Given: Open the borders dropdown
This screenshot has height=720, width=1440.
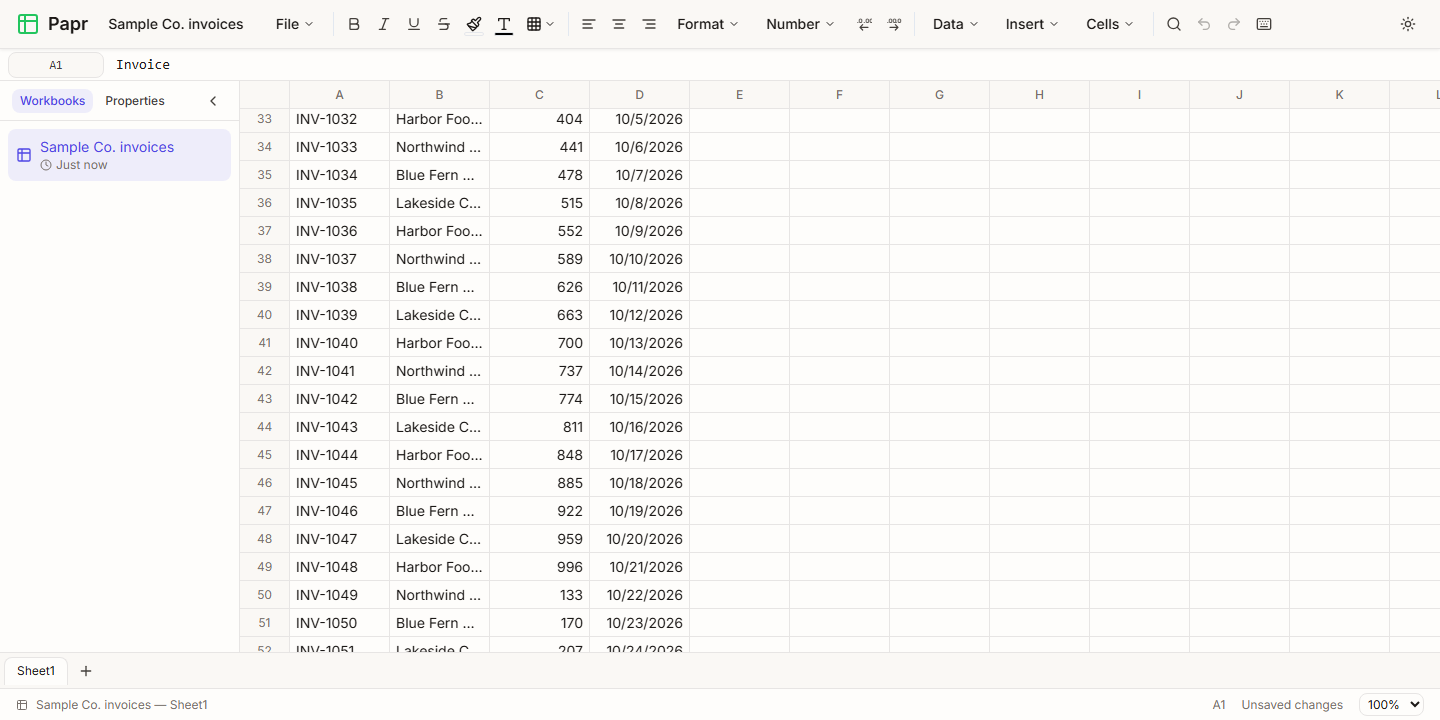Looking at the screenshot, I should coord(540,24).
